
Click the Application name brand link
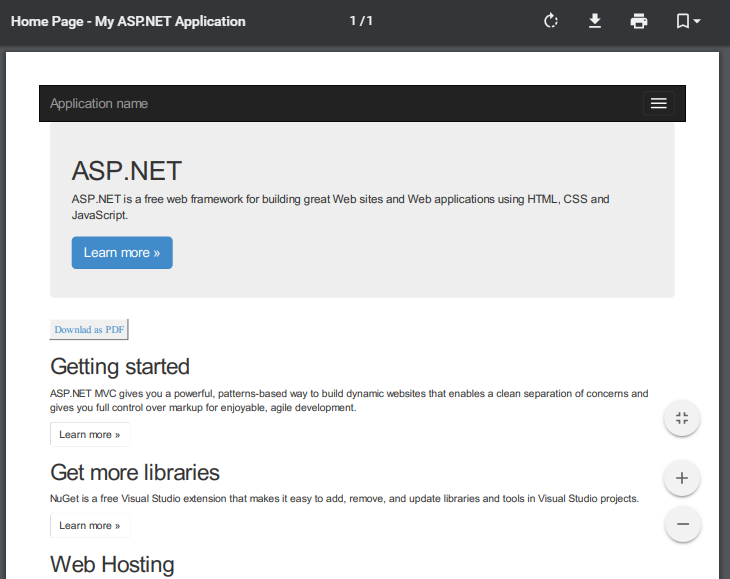[99, 104]
